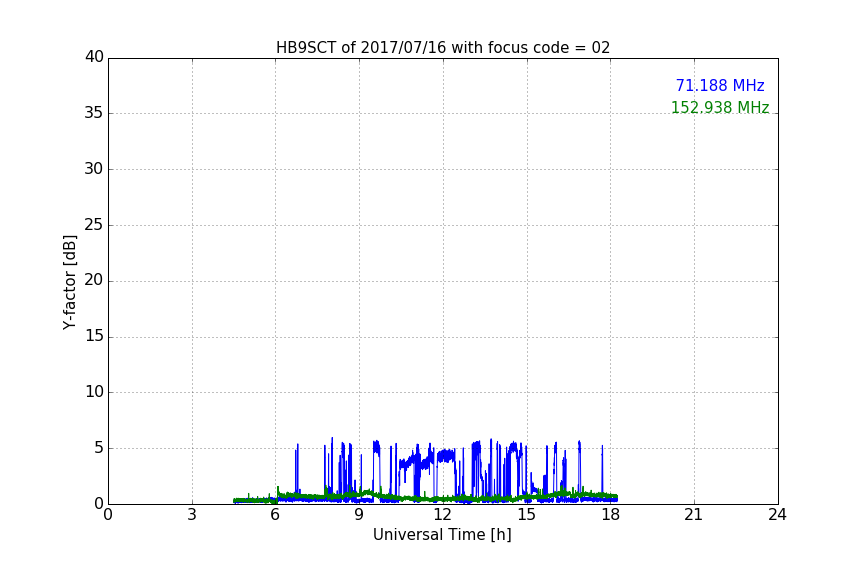Click the x-axis tick label 24
The image size is (864, 576).
click(x=777, y=515)
